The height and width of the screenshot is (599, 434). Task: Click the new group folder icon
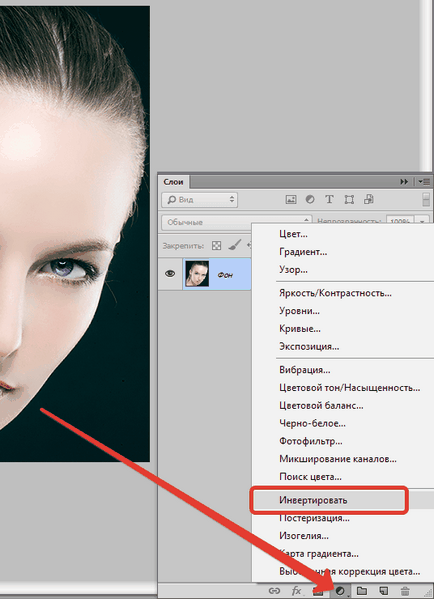click(361, 591)
